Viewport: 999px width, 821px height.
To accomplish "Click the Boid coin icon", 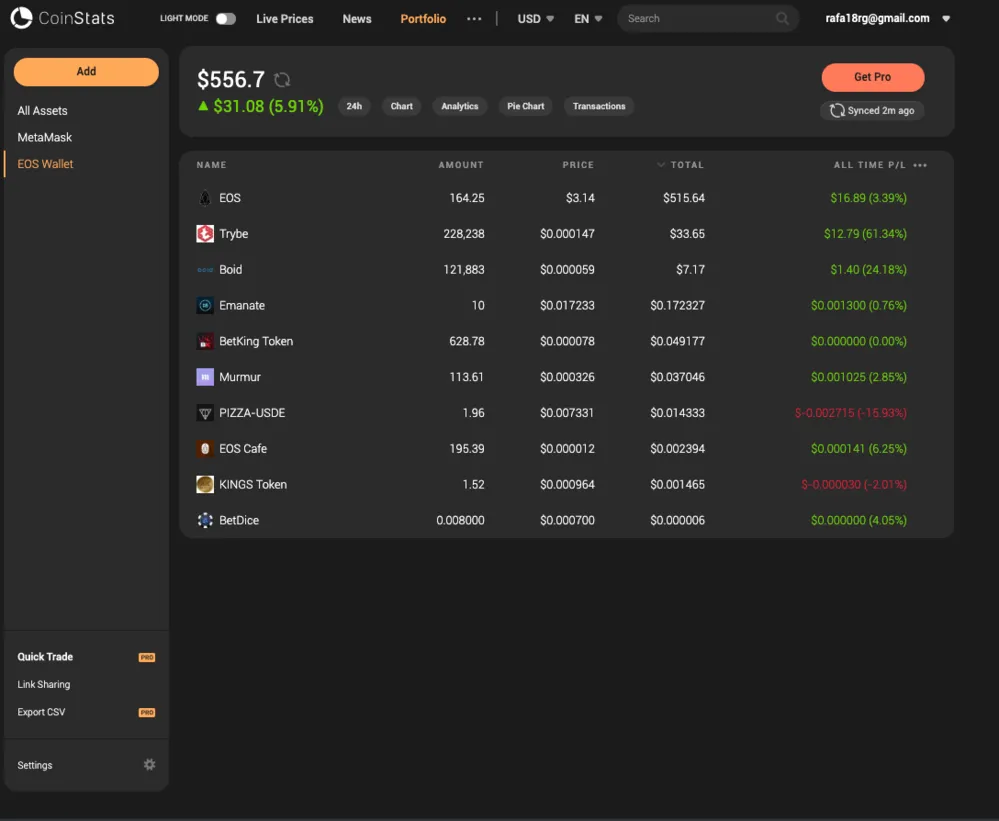I will (205, 269).
